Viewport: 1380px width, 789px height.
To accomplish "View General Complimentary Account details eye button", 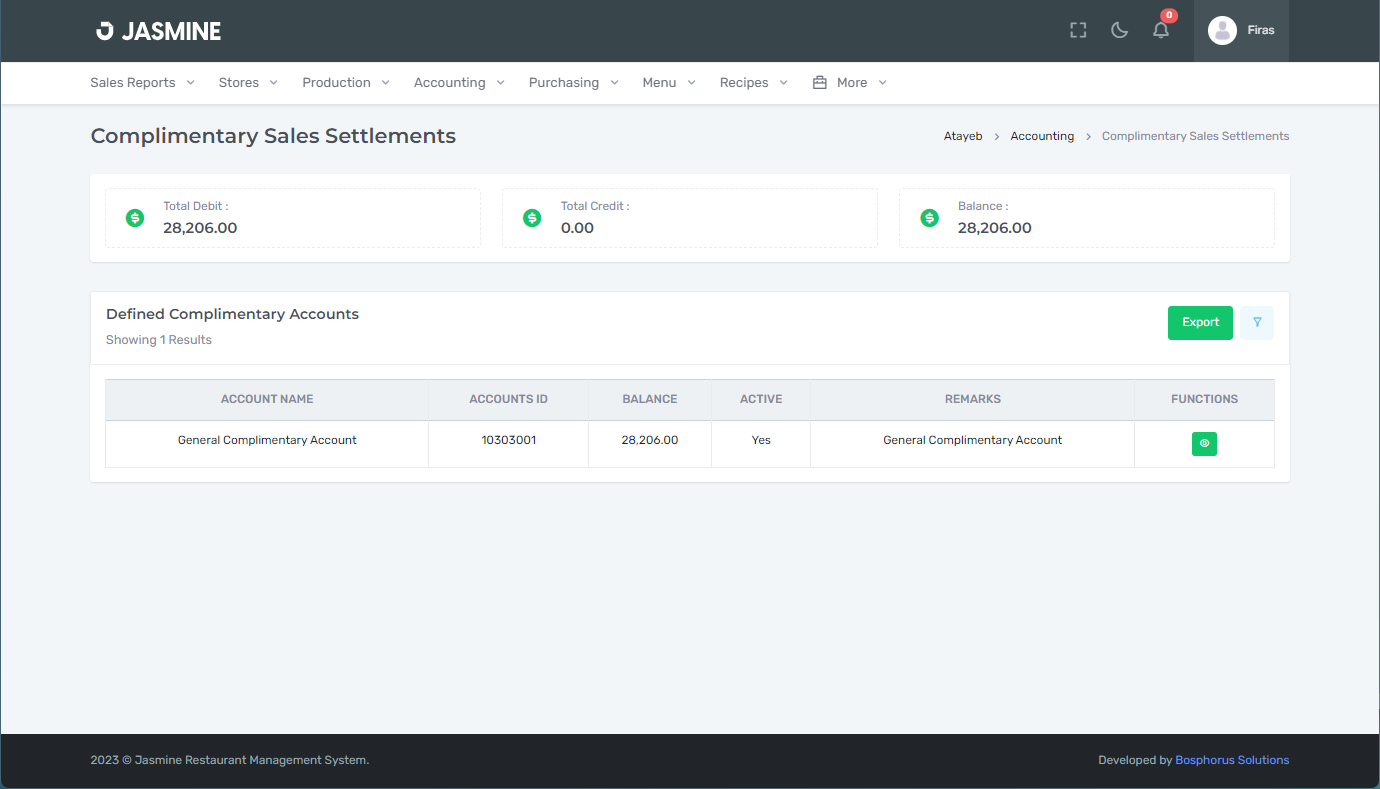I will point(1204,443).
